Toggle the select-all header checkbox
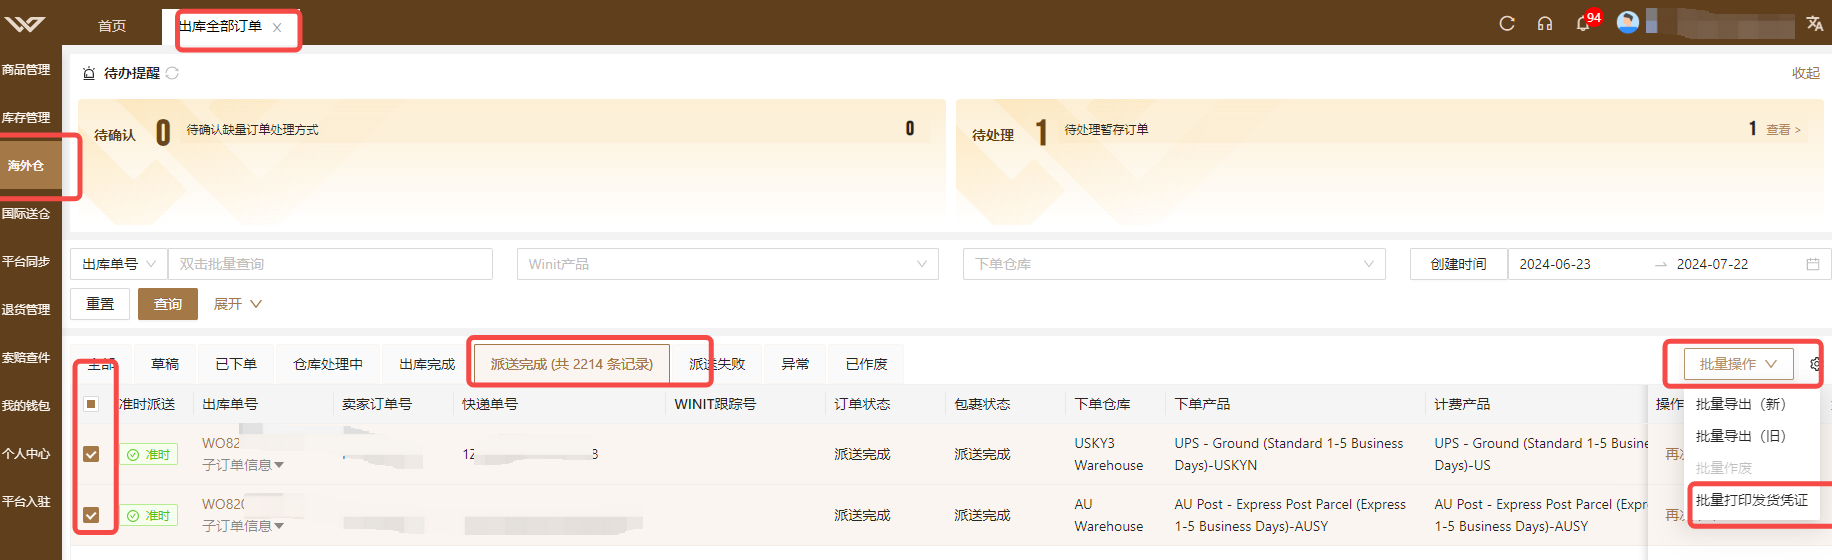Image resolution: width=1832 pixels, height=560 pixels. (x=91, y=404)
